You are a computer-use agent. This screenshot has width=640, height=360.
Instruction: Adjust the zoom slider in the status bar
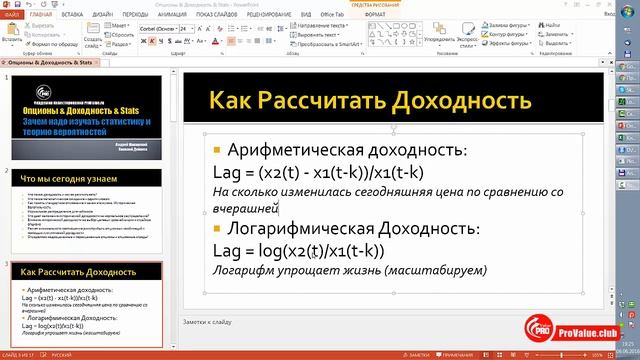562,355
